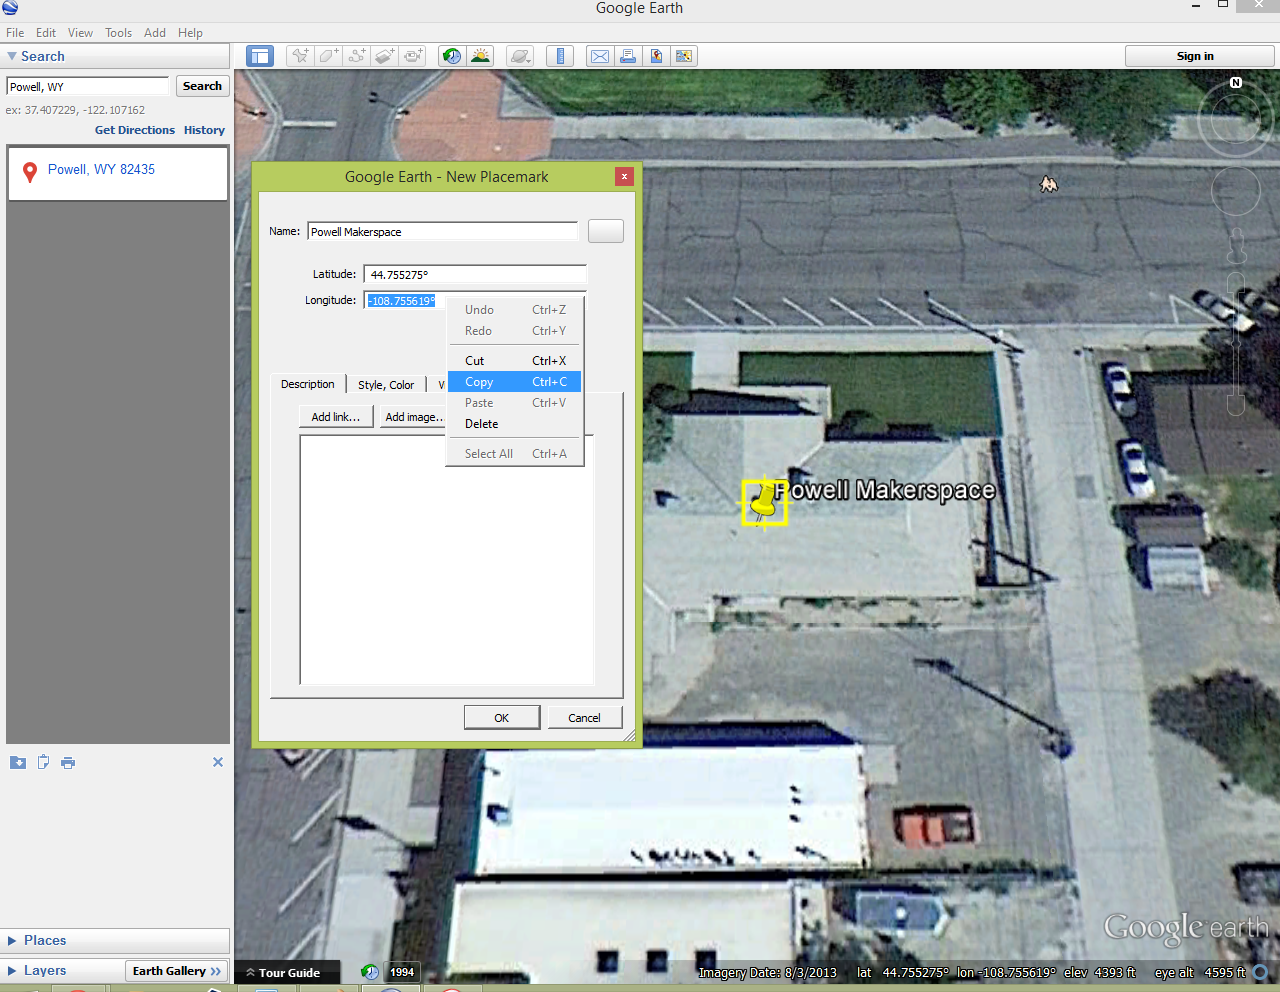Choose Select All from context menu
Screen dimensions: 1280x992
514,454
